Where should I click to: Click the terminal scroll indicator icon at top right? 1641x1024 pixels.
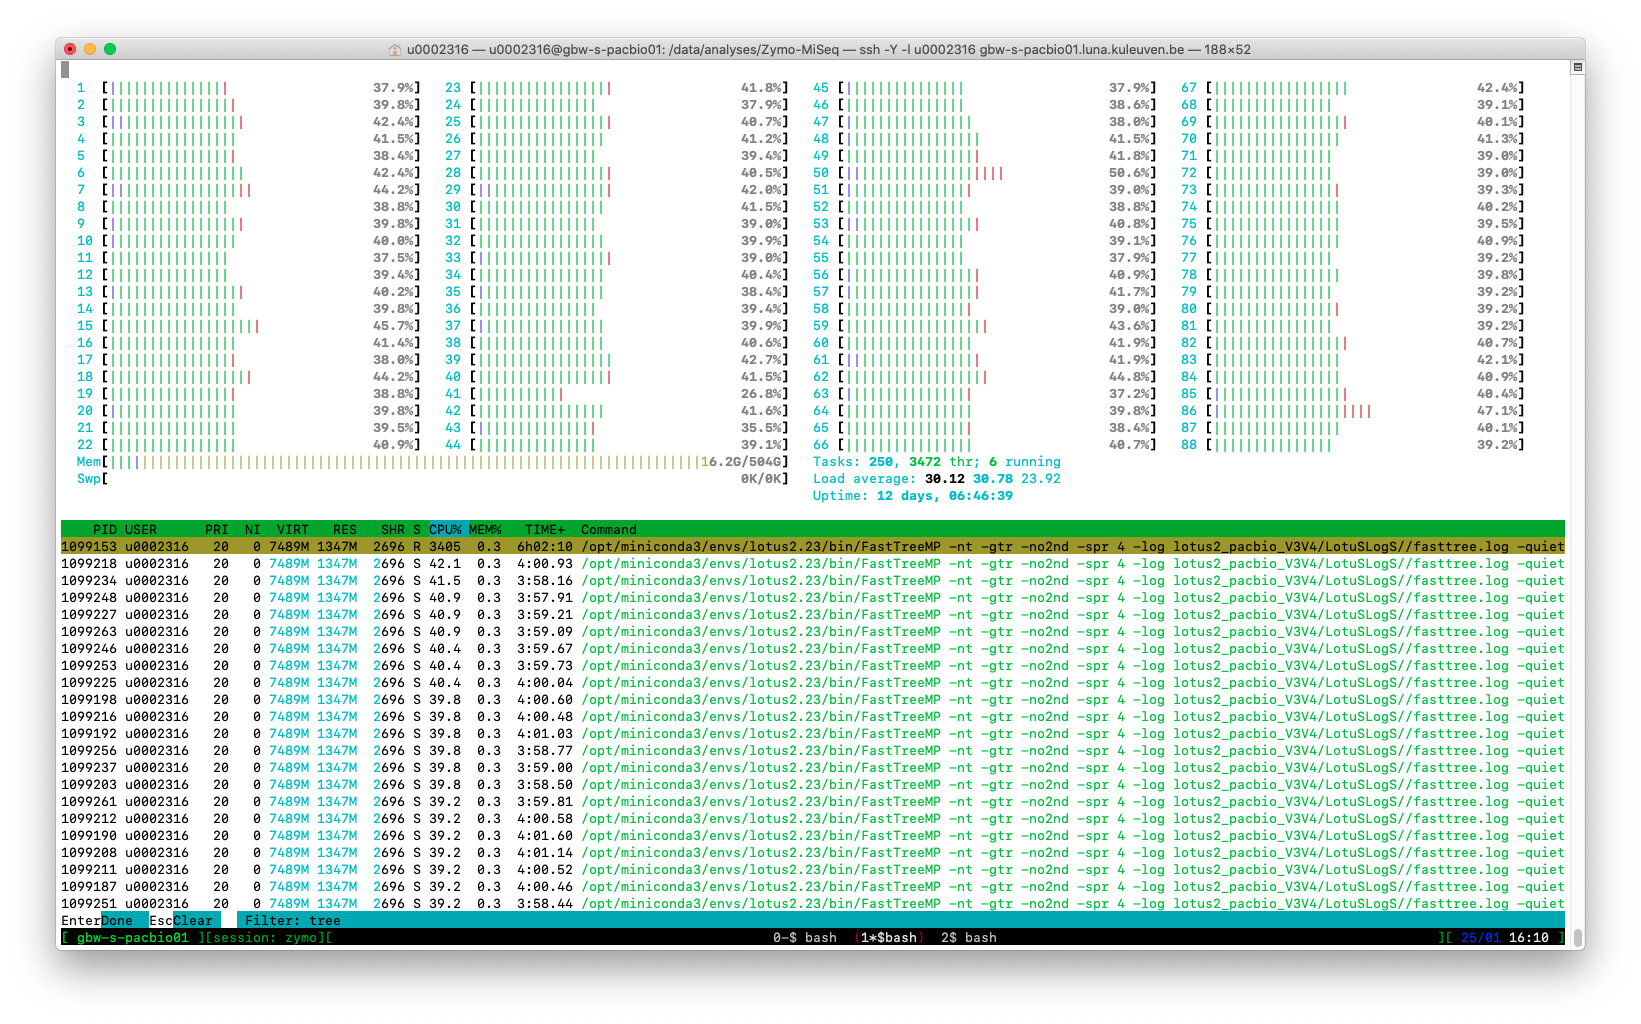click(1578, 67)
